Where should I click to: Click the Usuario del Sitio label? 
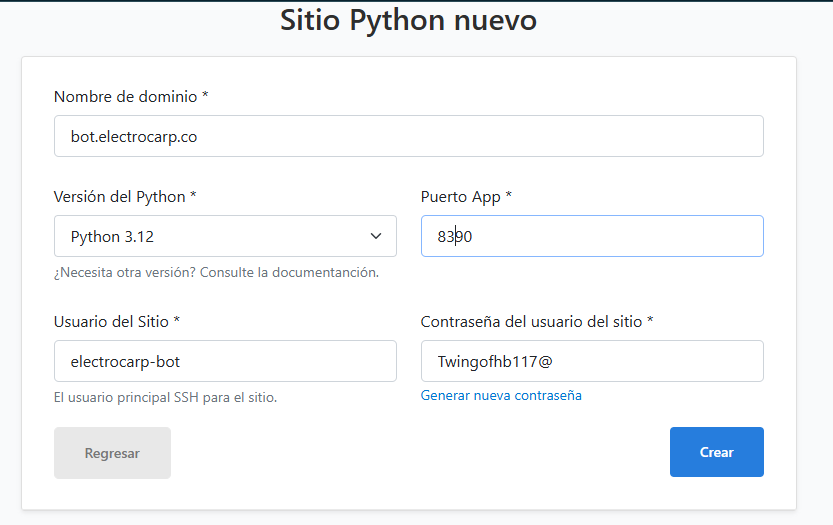(117, 321)
